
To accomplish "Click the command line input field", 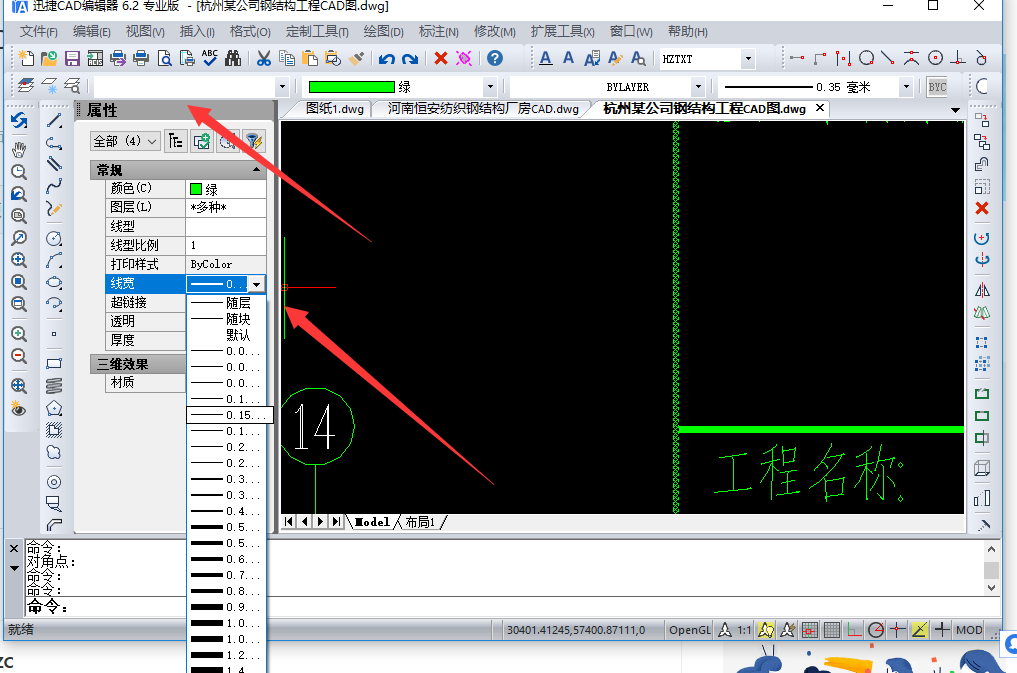I will point(512,607).
